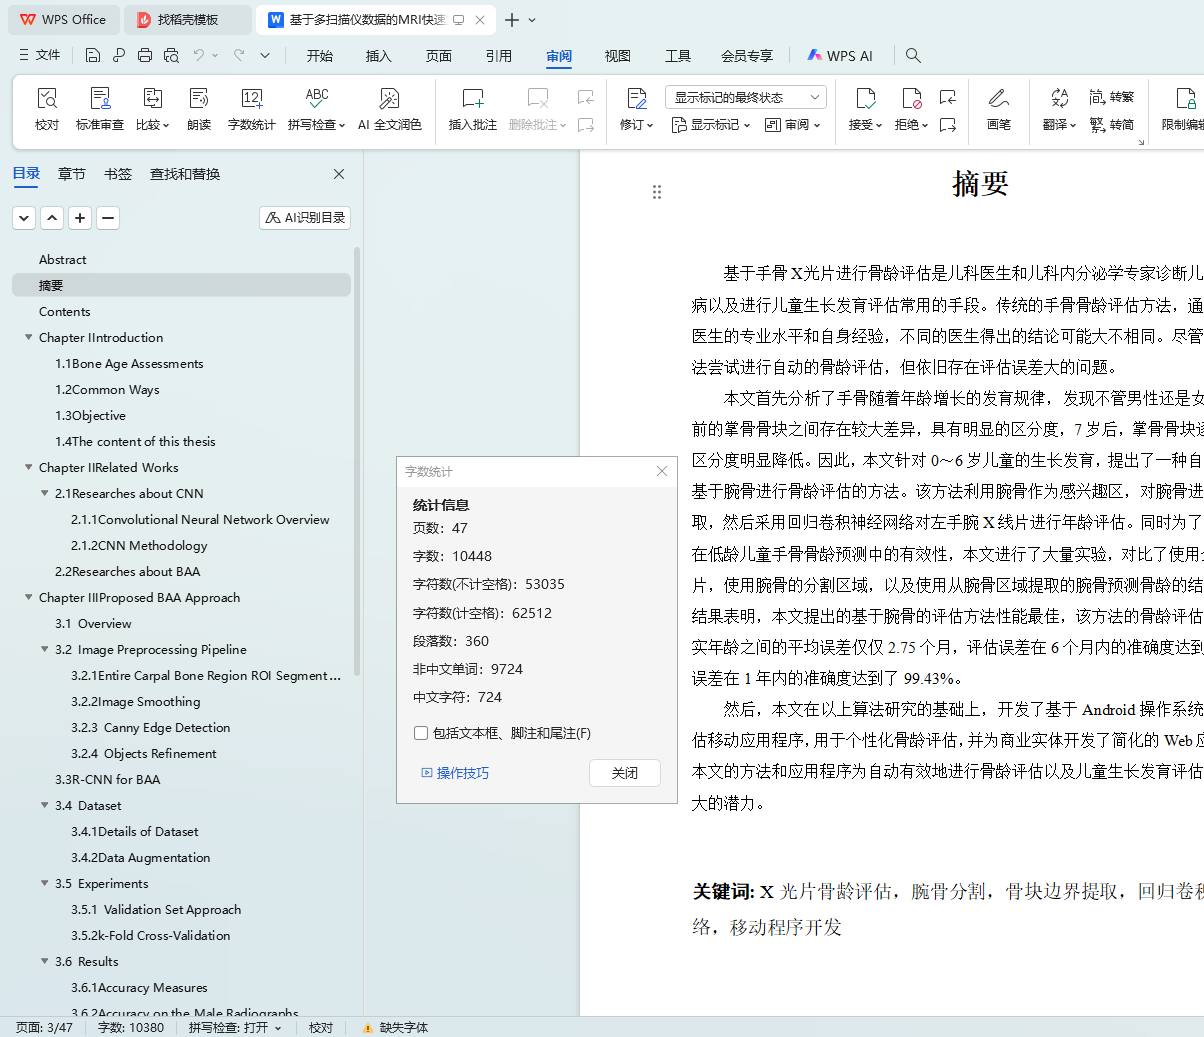The height and width of the screenshot is (1037, 1204).
Task: Save the document with the save icon
Action: tap(93, 55)
